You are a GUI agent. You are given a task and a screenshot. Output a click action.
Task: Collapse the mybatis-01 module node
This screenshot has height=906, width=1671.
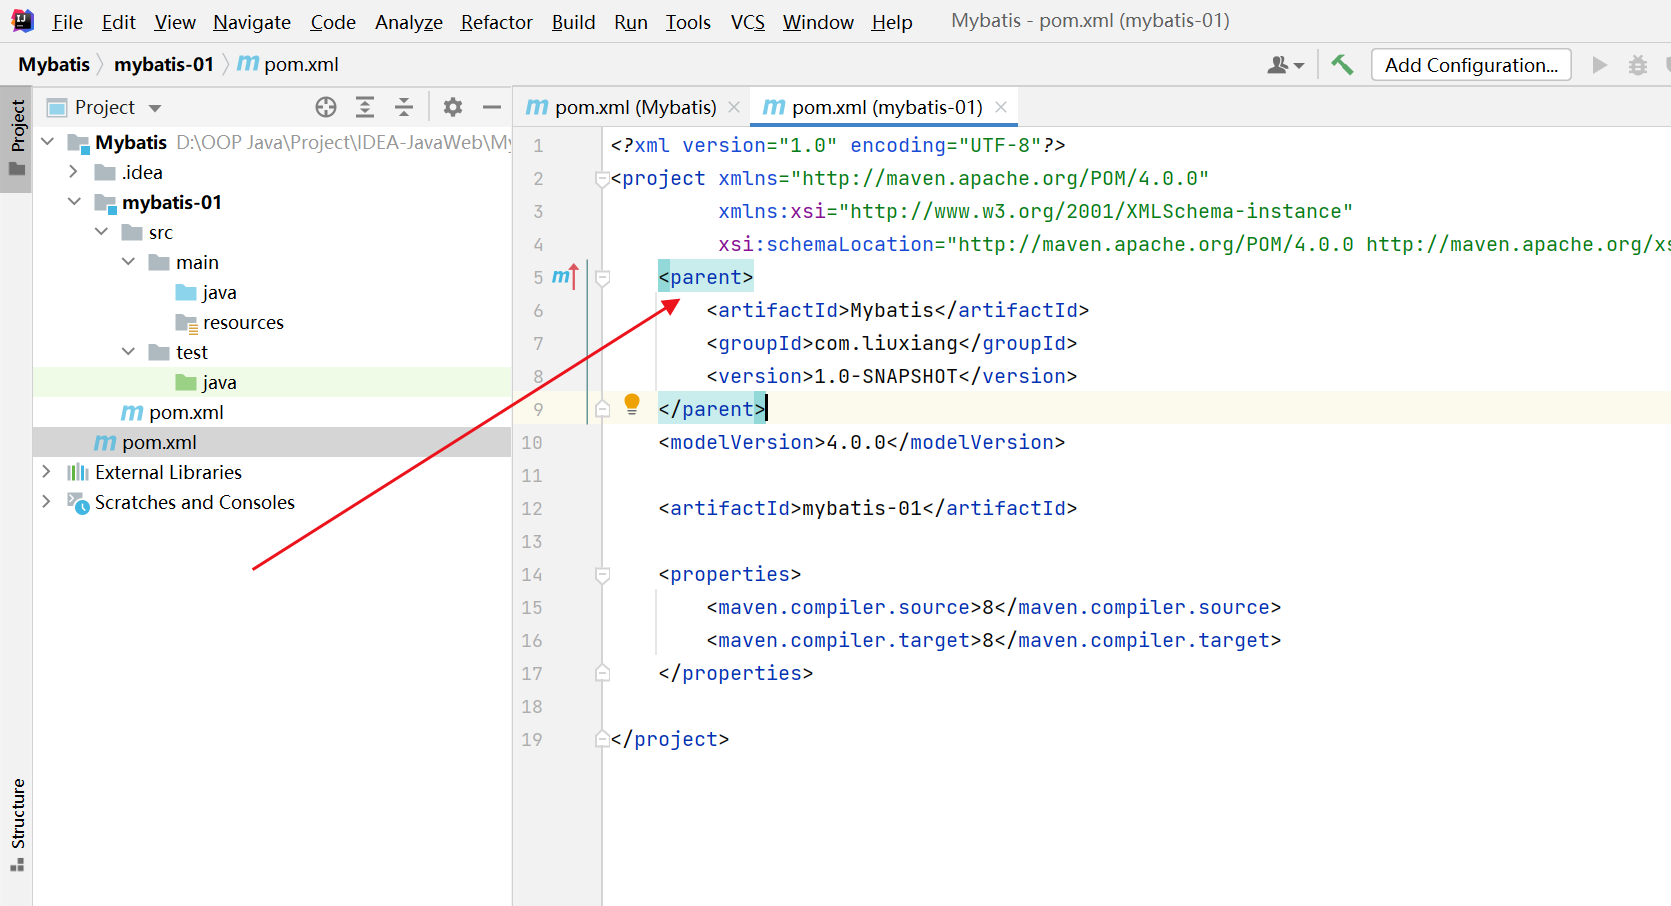pyautogui.click(x=74, y=202)
